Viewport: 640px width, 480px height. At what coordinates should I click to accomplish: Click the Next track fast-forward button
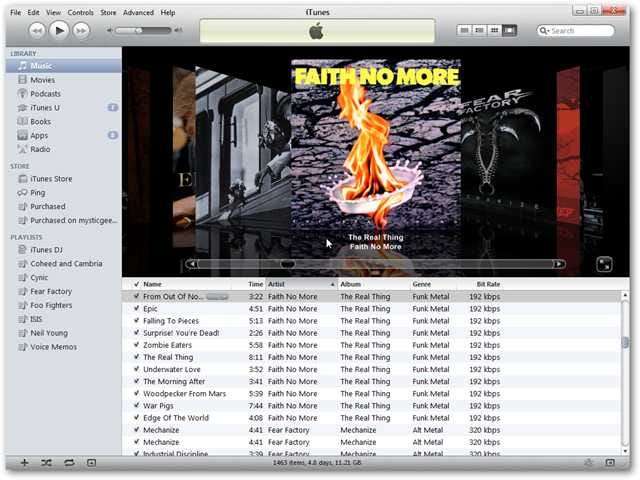[81, 31]
